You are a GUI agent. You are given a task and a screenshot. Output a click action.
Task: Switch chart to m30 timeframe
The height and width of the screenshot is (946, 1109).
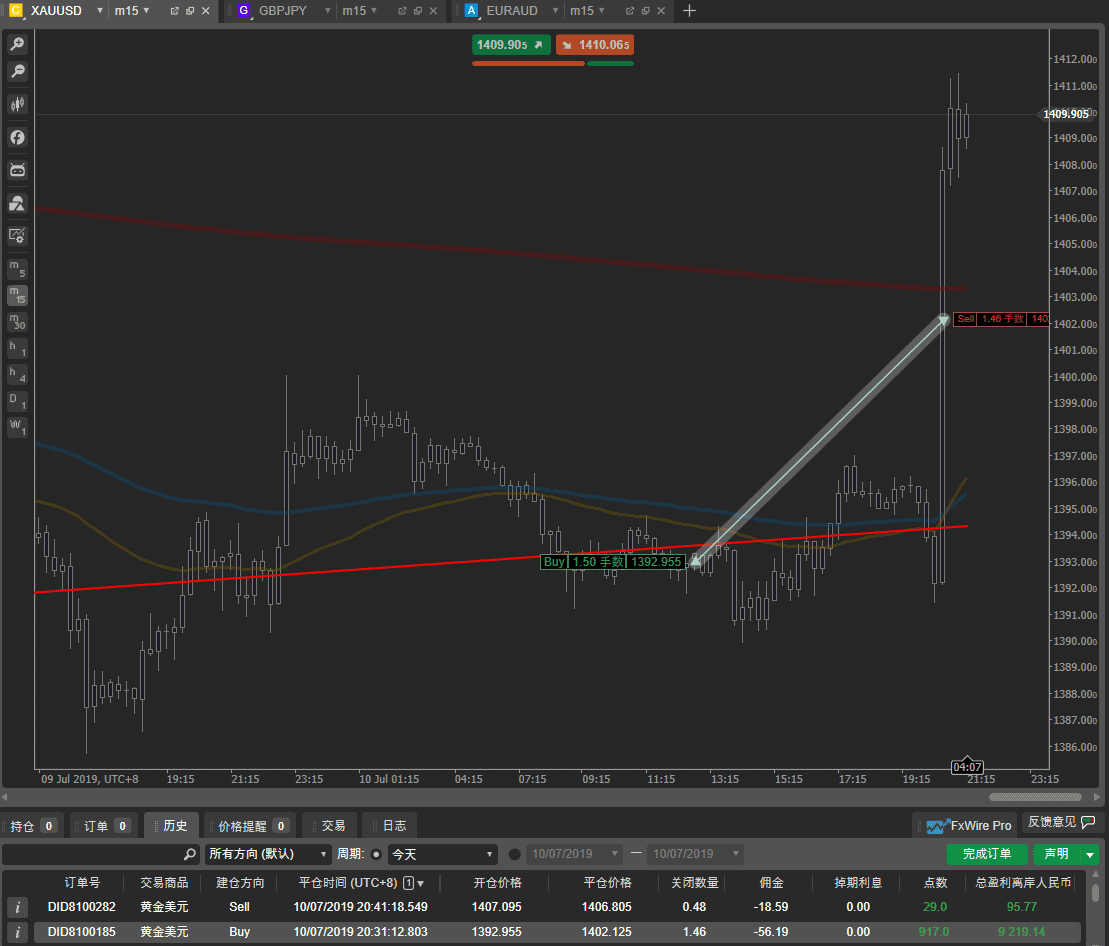17,322
